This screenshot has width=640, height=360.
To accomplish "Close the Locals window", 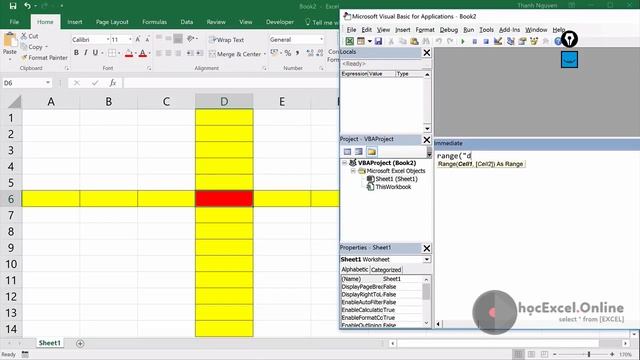I will [x=427, y=53].
